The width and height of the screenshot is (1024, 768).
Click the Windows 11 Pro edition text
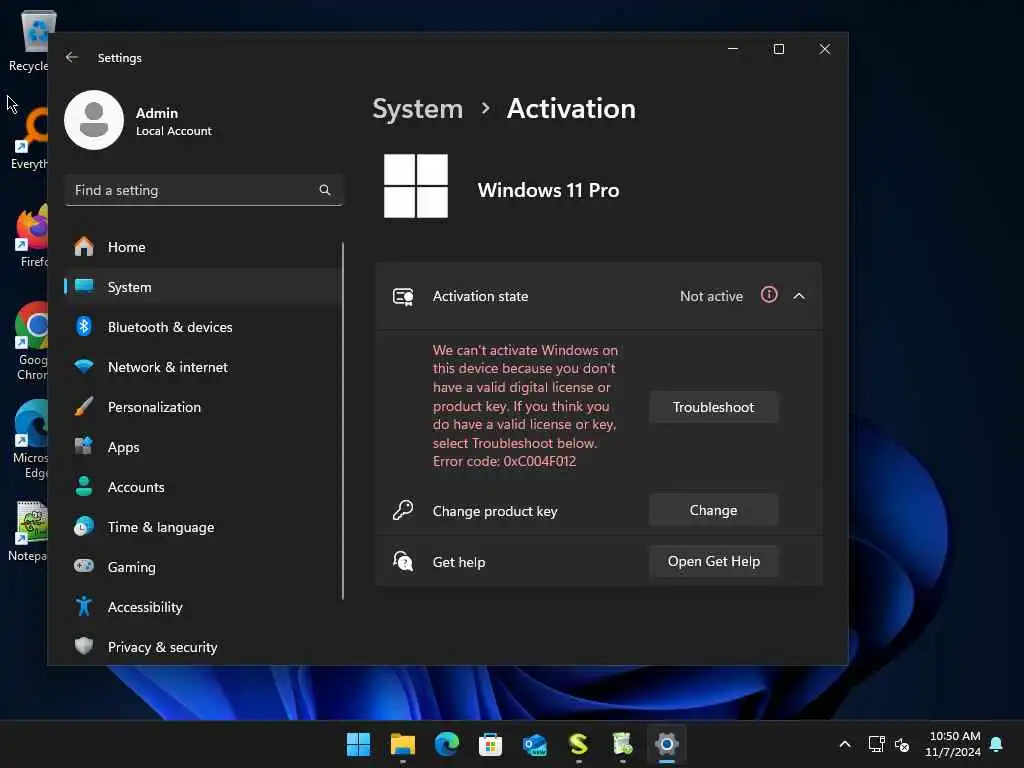point(548,190)
